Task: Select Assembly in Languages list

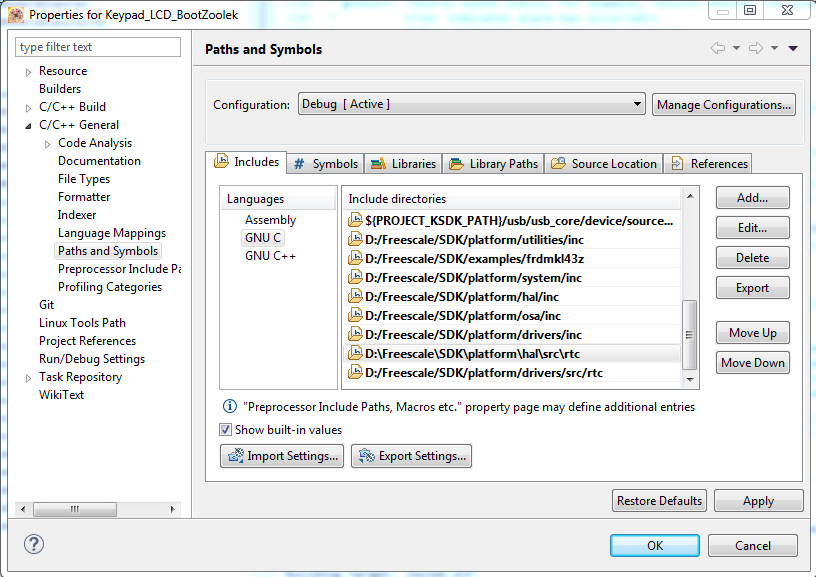Action: coord(271,220)
